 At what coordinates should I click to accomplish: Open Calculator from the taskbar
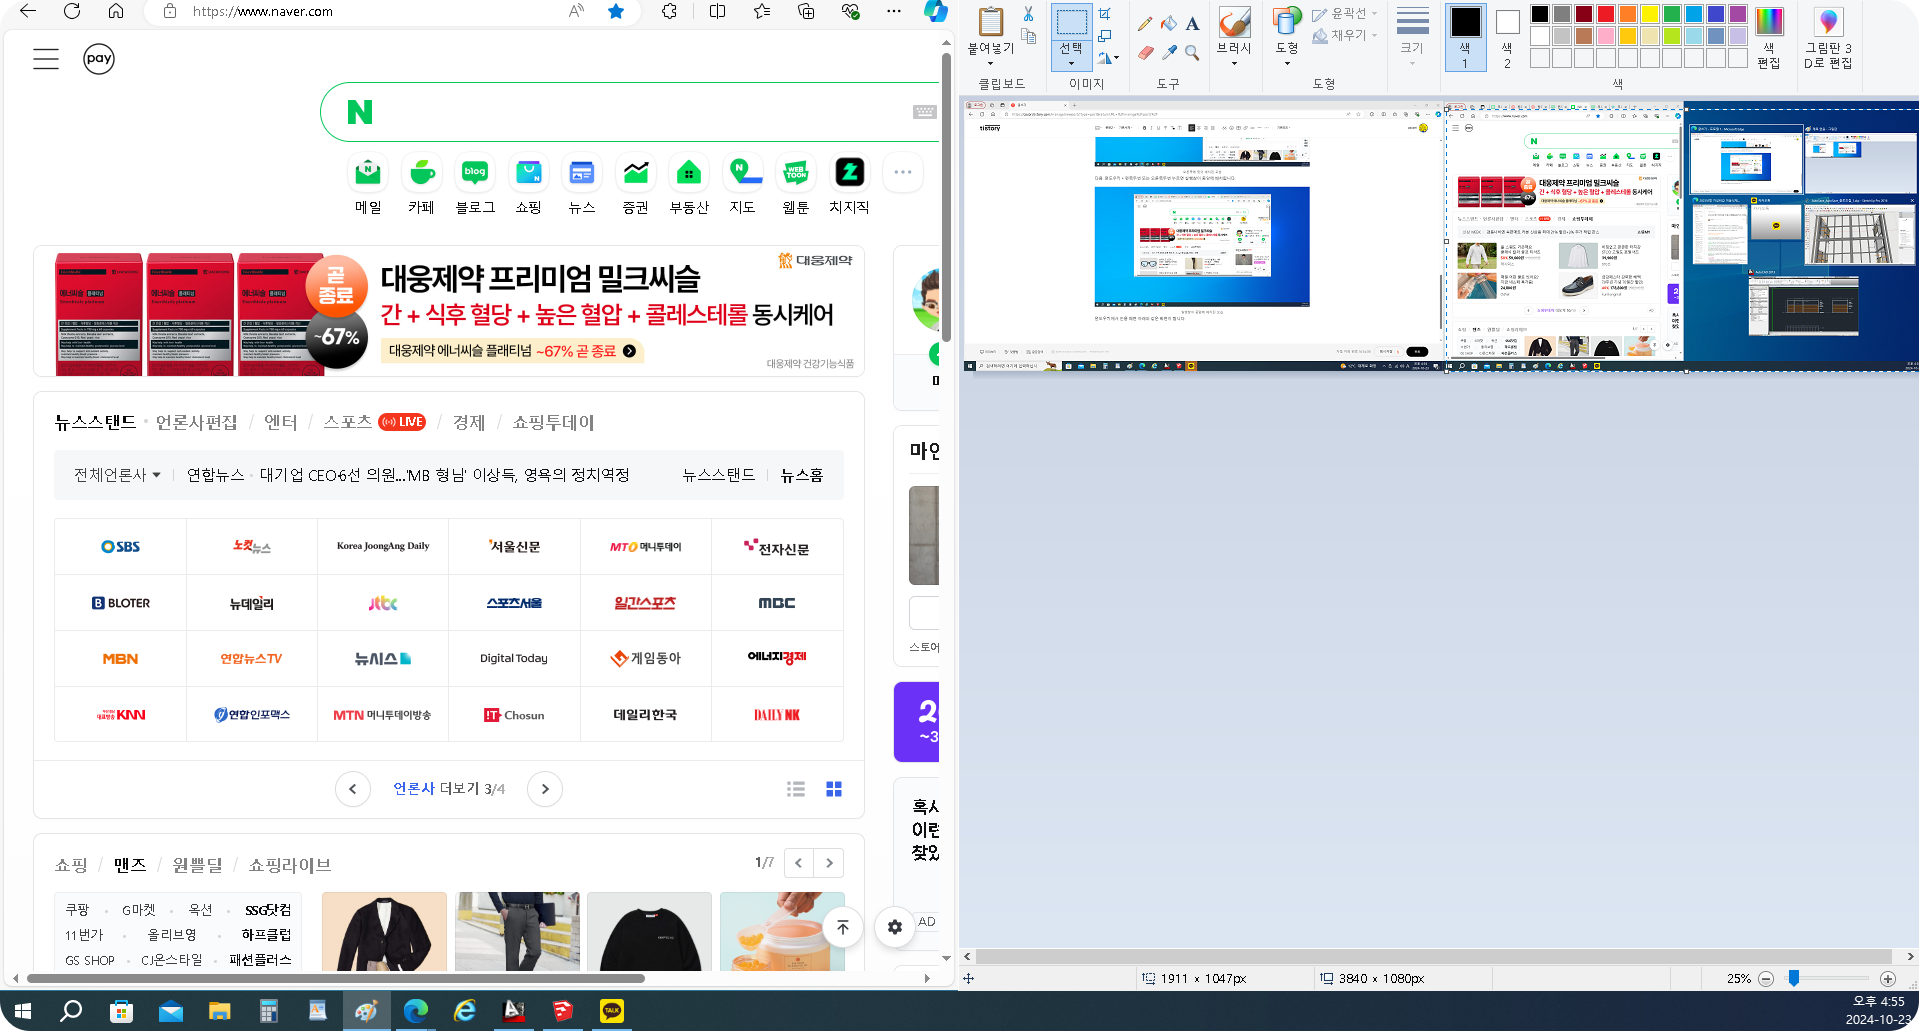point(268,1012)
